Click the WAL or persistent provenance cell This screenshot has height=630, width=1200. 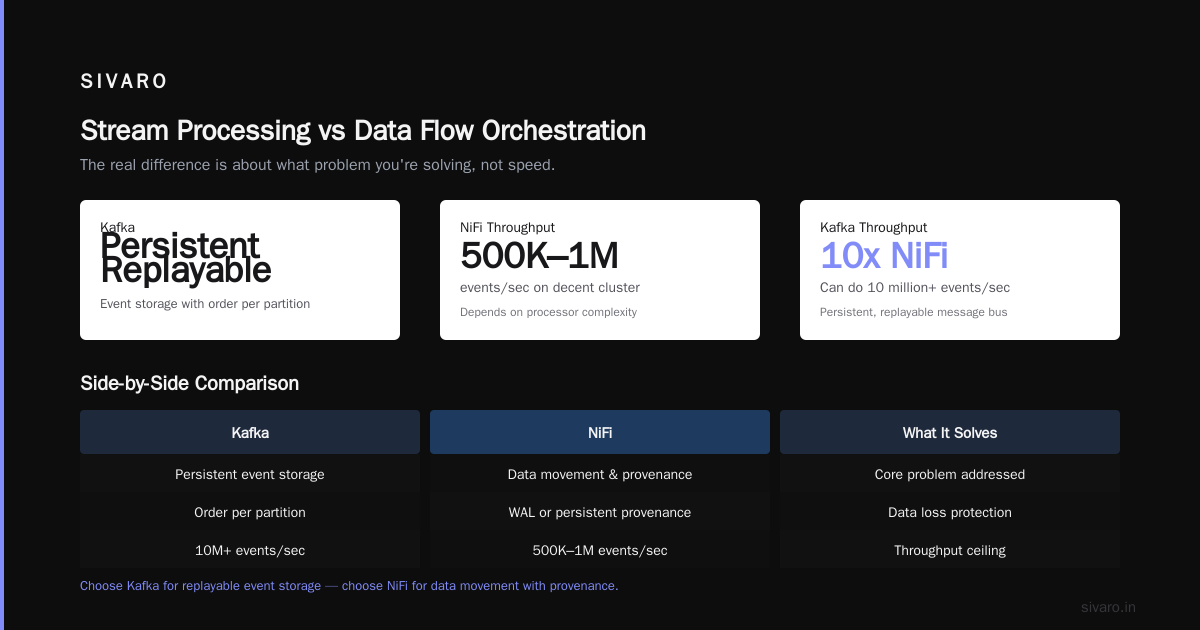[600, 512]
